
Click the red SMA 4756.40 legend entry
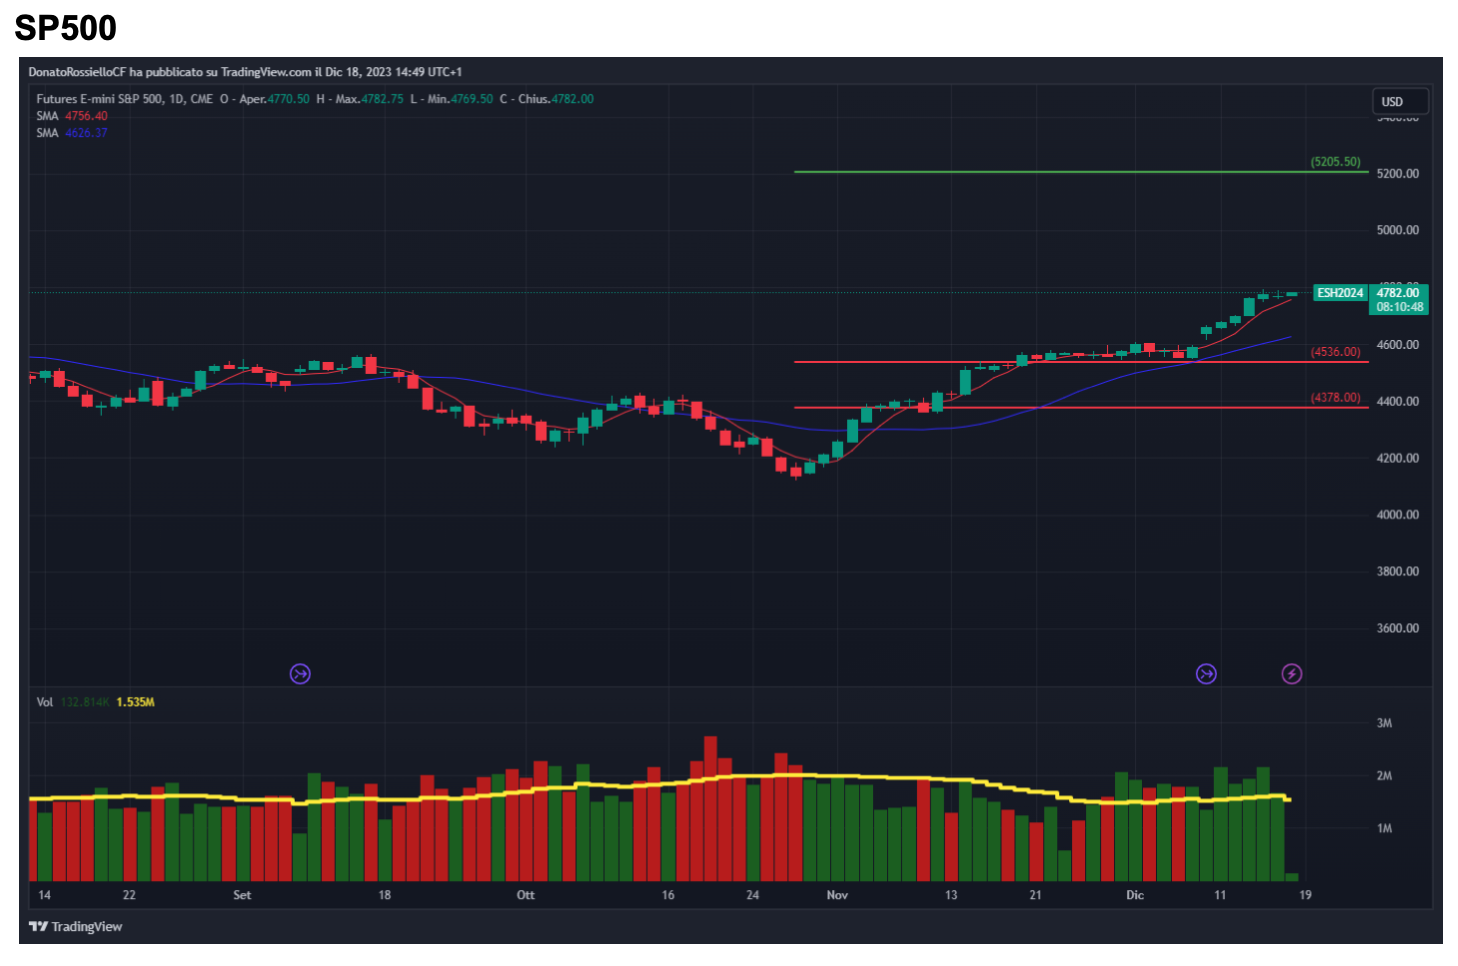pyautogui.click(x=72, y=116)
